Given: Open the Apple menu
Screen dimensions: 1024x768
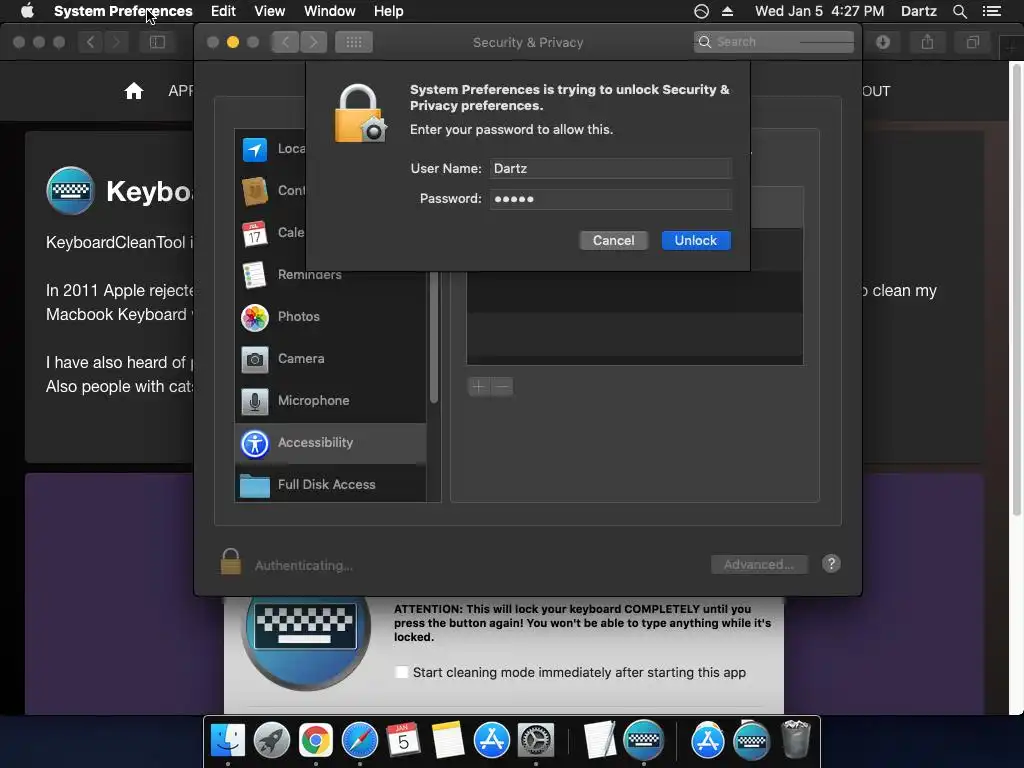Looking at the screenshot, I should tap(27, 11).
